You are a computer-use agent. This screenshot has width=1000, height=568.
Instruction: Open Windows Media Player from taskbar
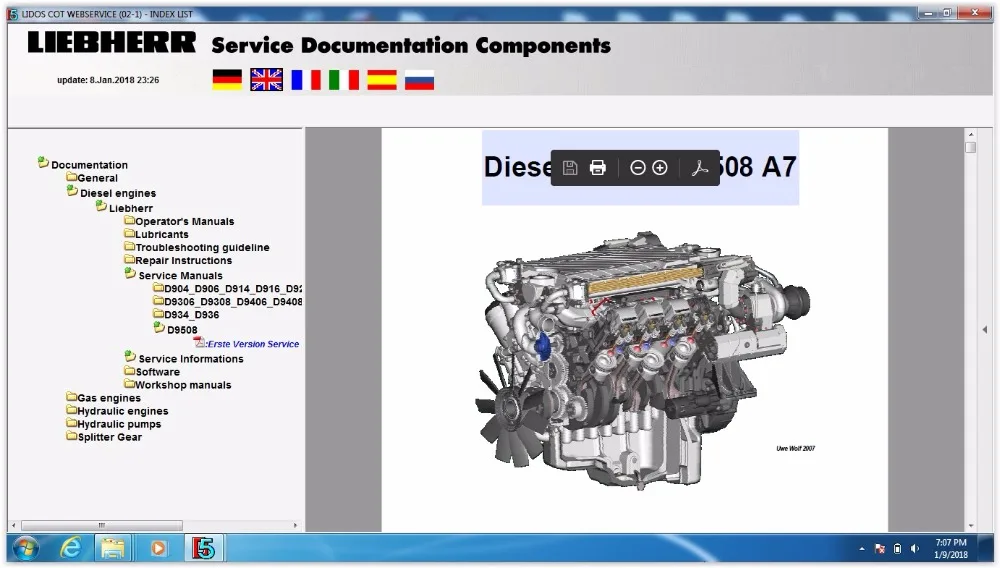158,548
